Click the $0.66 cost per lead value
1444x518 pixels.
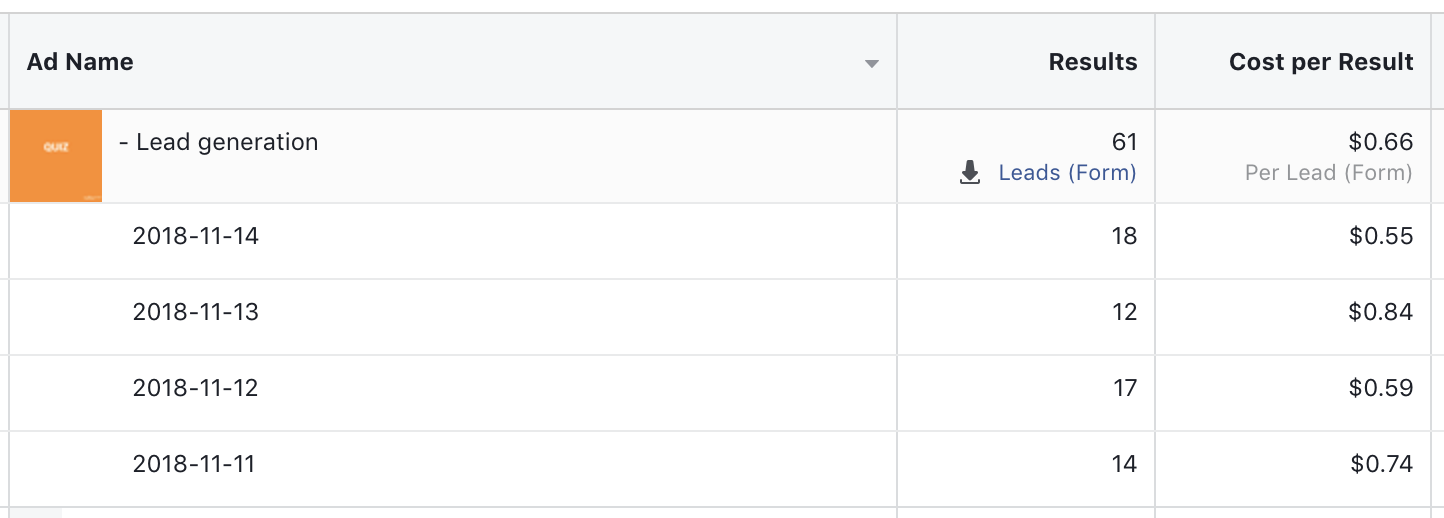[1381, 142]
